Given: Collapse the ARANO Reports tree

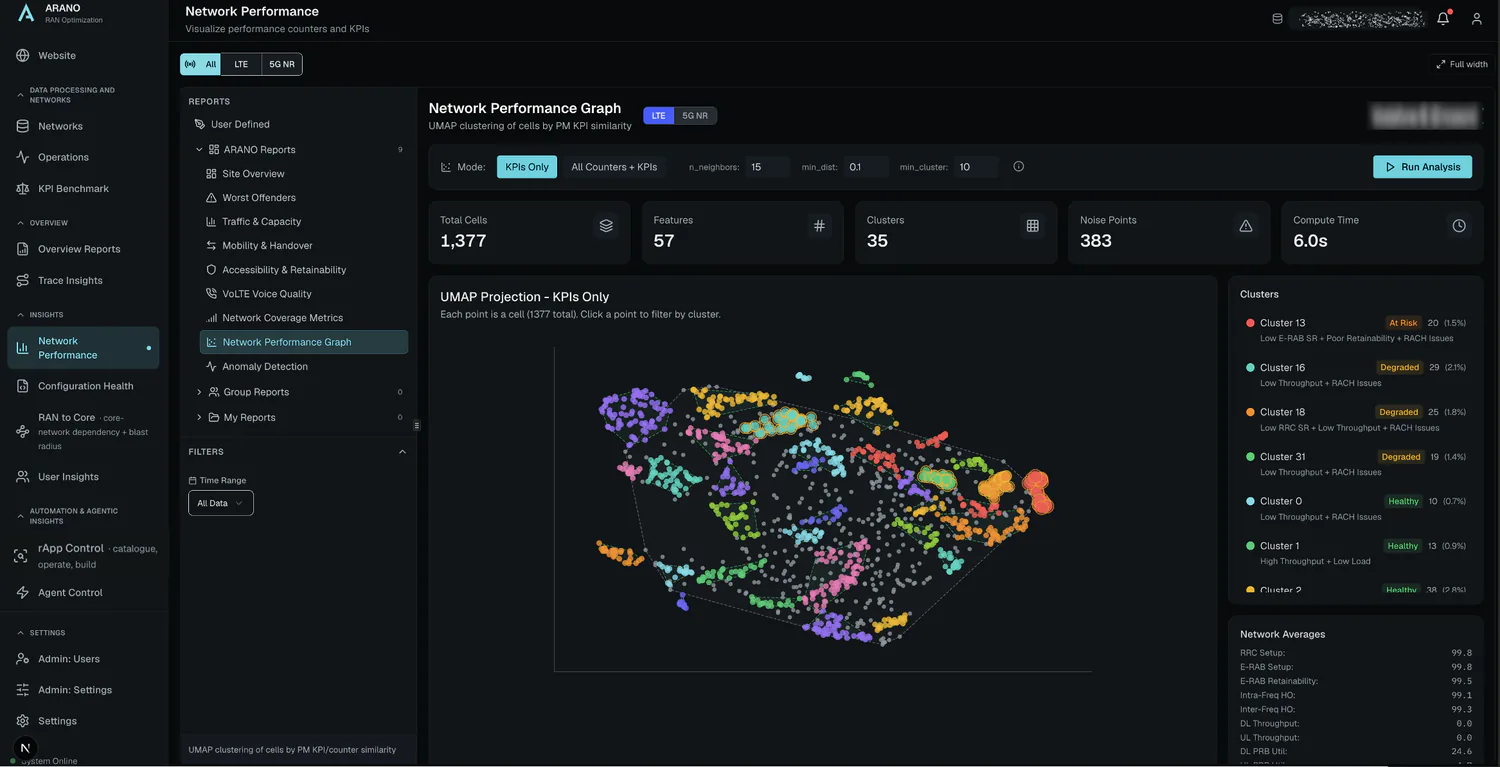Looking at the screenshot, I should coord(199,150).
